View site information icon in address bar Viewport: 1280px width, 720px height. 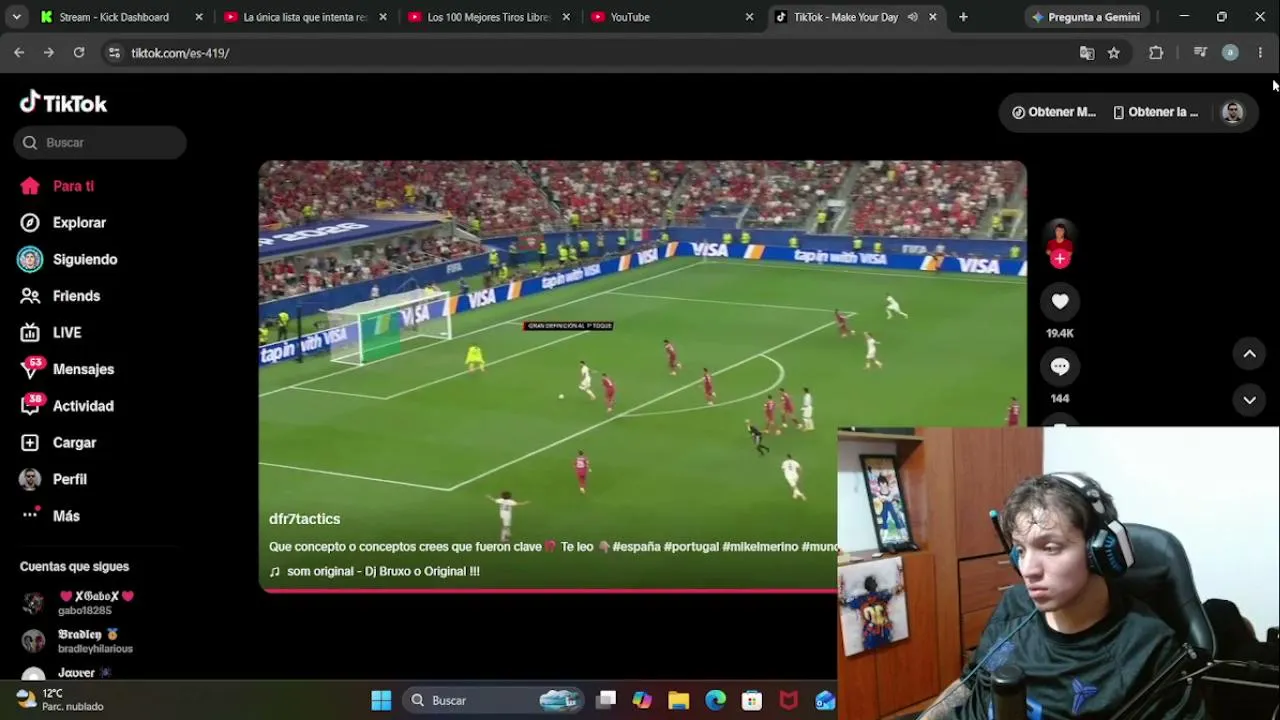tap(114, 53)
